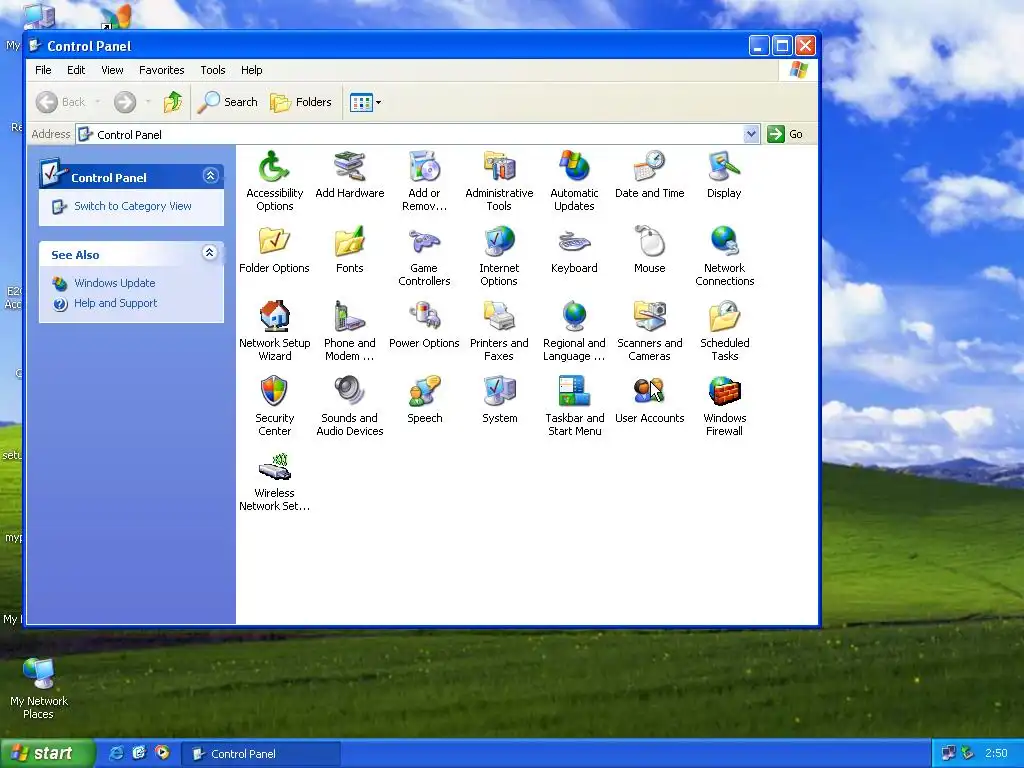Image resolution: width=1024 pixels, height=768 pixels.
Task: Select the Display icon
Action: 724,174
